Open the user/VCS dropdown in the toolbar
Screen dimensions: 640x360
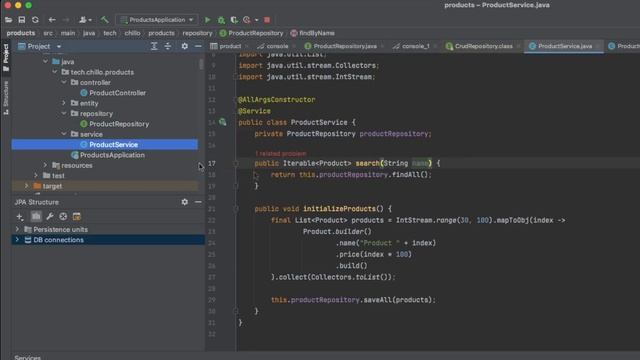[x=85, y=20]
